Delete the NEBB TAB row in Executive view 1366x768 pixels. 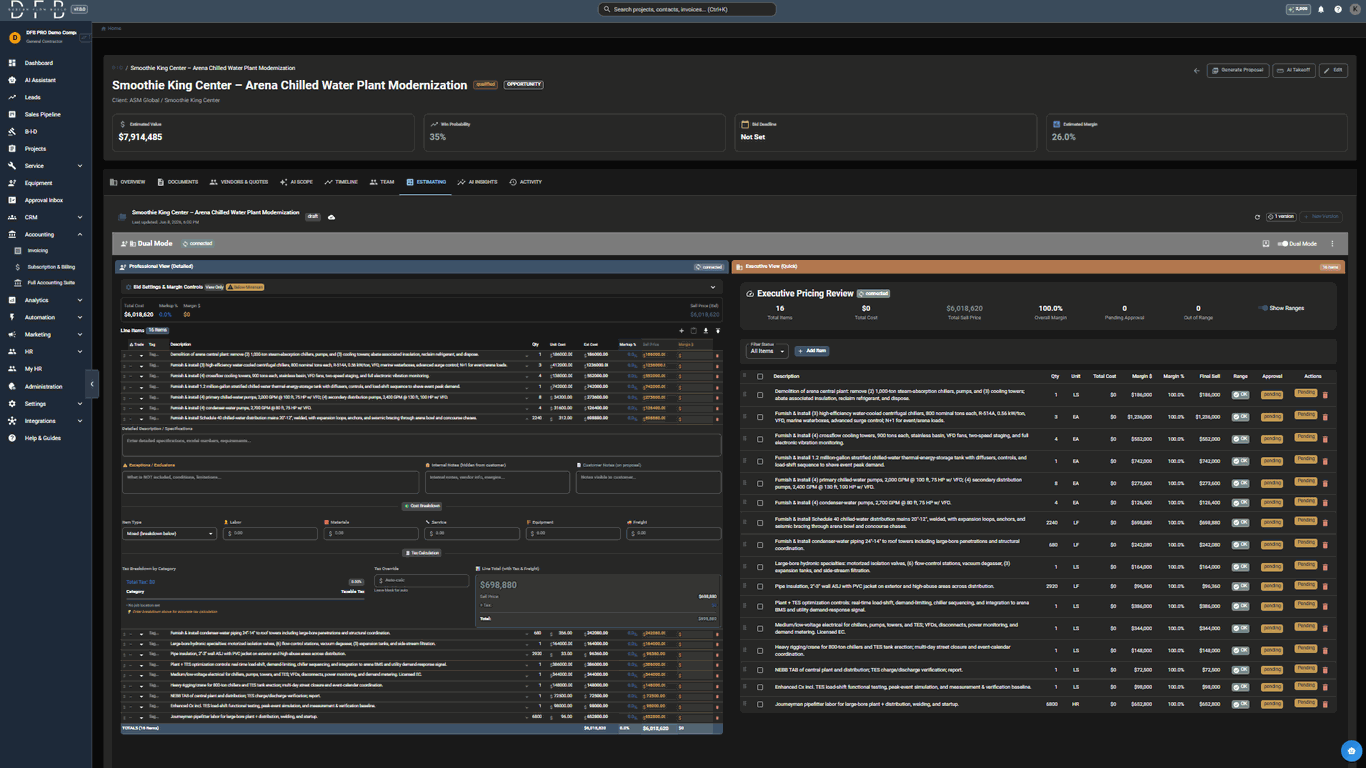(x=1325, y=670)
